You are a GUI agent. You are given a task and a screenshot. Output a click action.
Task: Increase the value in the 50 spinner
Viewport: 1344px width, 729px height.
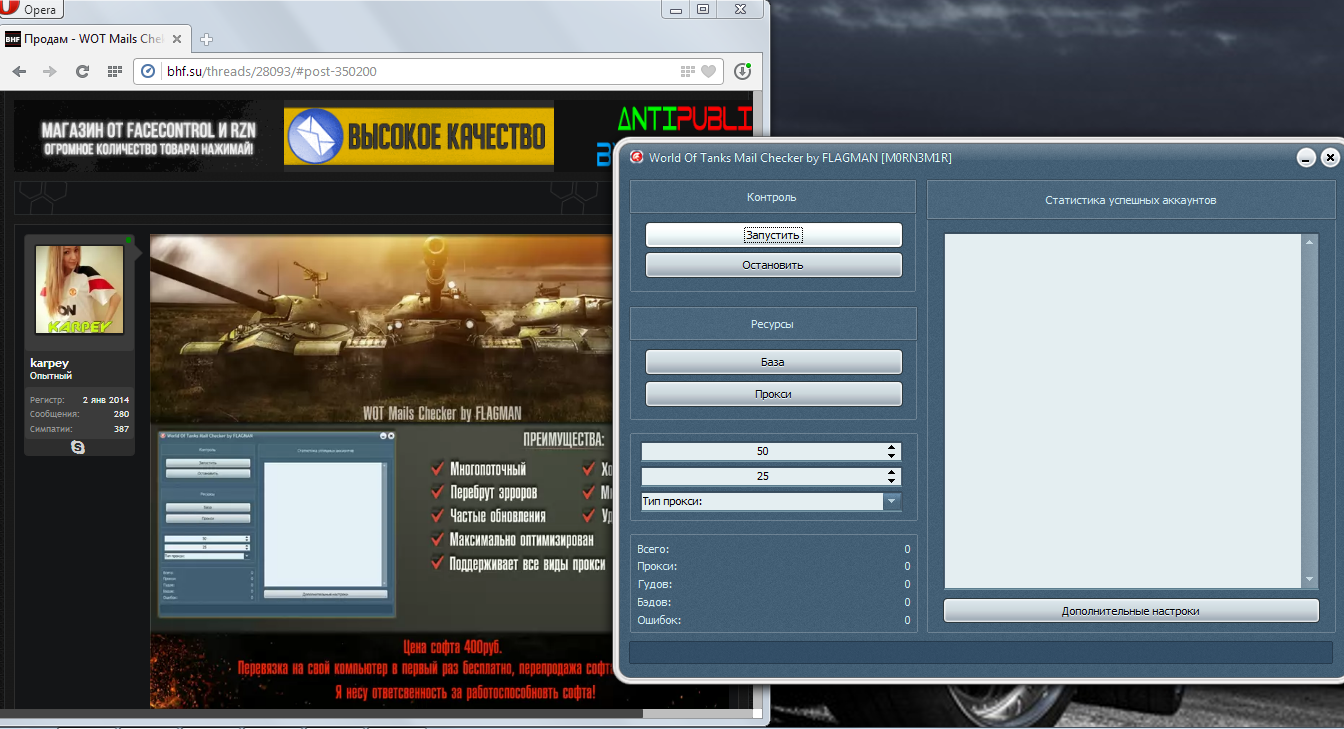click(892, 447)
